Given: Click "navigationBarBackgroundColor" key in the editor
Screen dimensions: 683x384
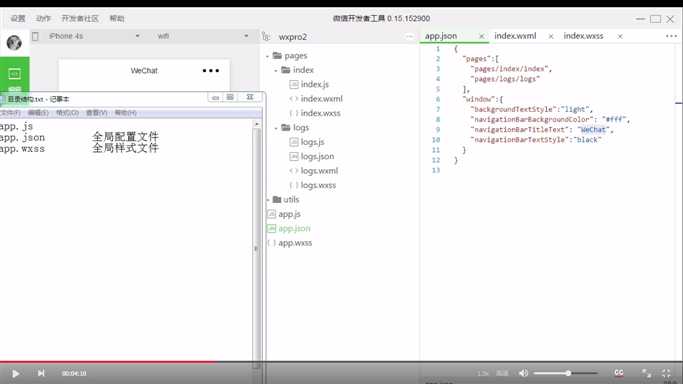Looking at the screenshot, I should pos(531,119).
